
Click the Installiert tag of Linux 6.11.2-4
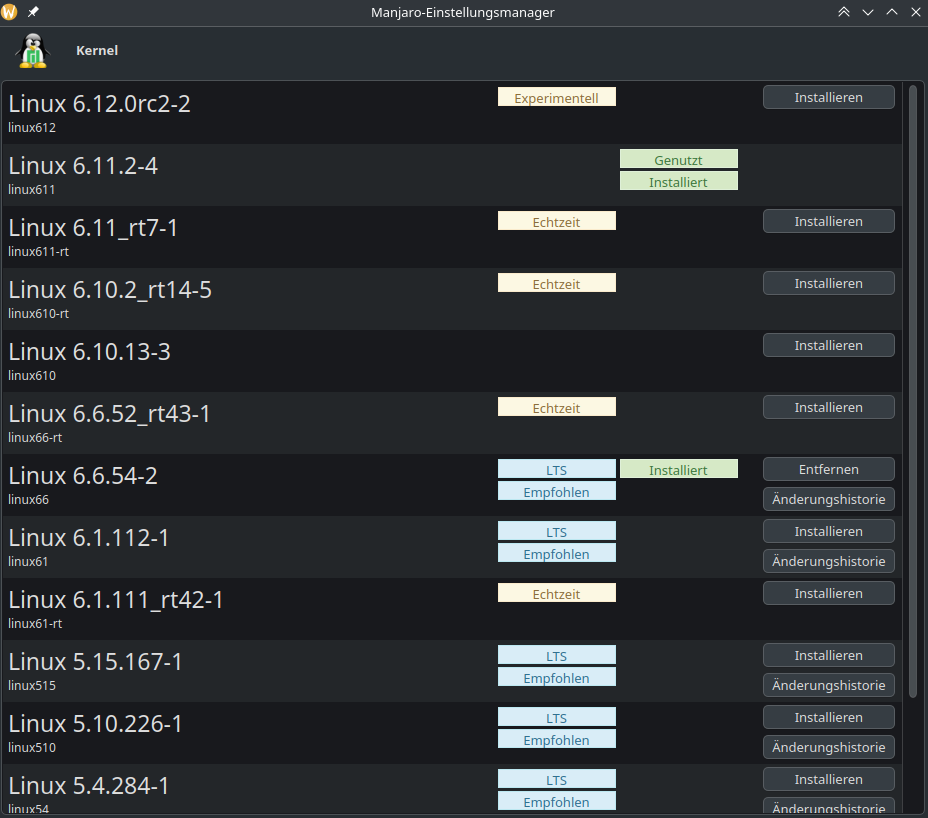(x=678, y=181)
